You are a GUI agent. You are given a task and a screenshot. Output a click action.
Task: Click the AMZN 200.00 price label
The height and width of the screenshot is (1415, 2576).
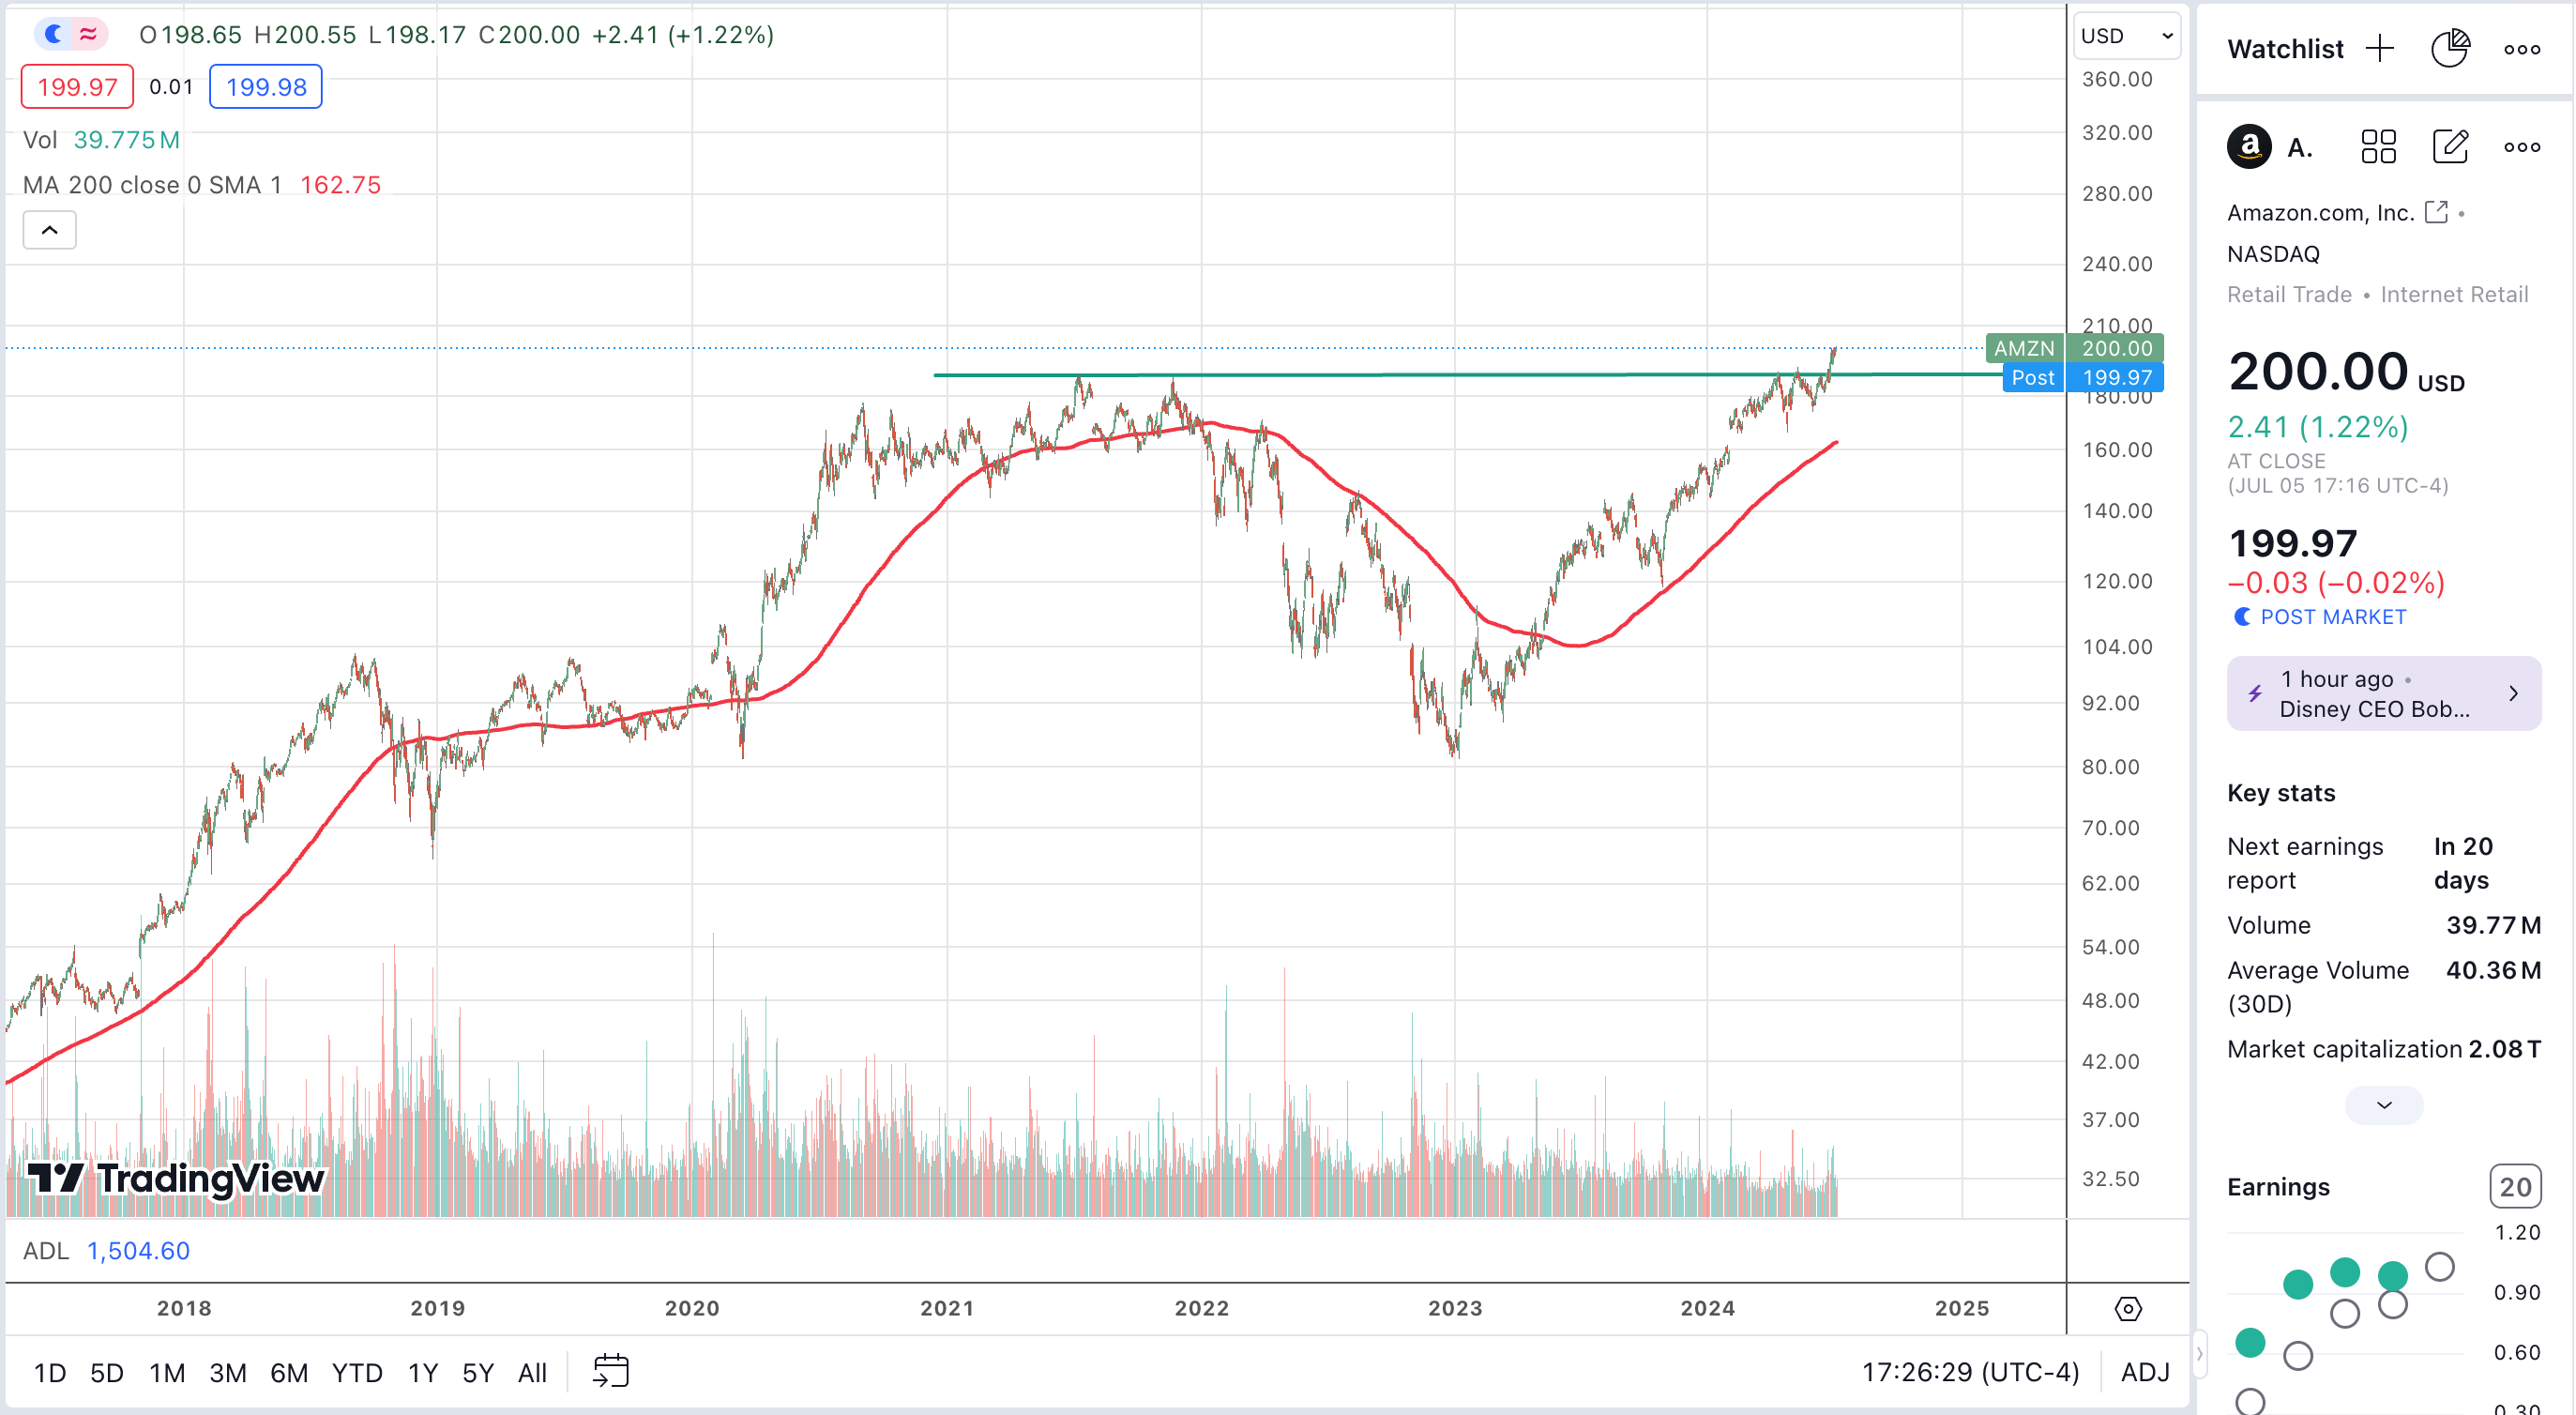[2075, 348]
